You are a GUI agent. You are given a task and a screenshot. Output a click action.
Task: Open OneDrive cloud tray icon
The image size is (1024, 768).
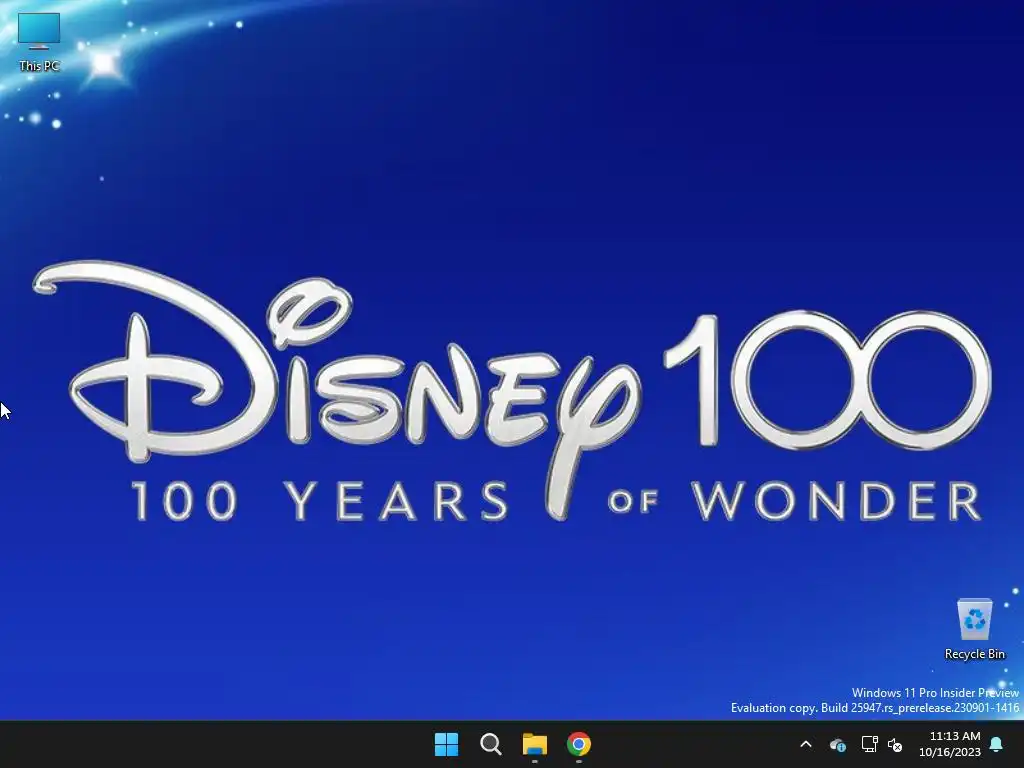(838, 744)
